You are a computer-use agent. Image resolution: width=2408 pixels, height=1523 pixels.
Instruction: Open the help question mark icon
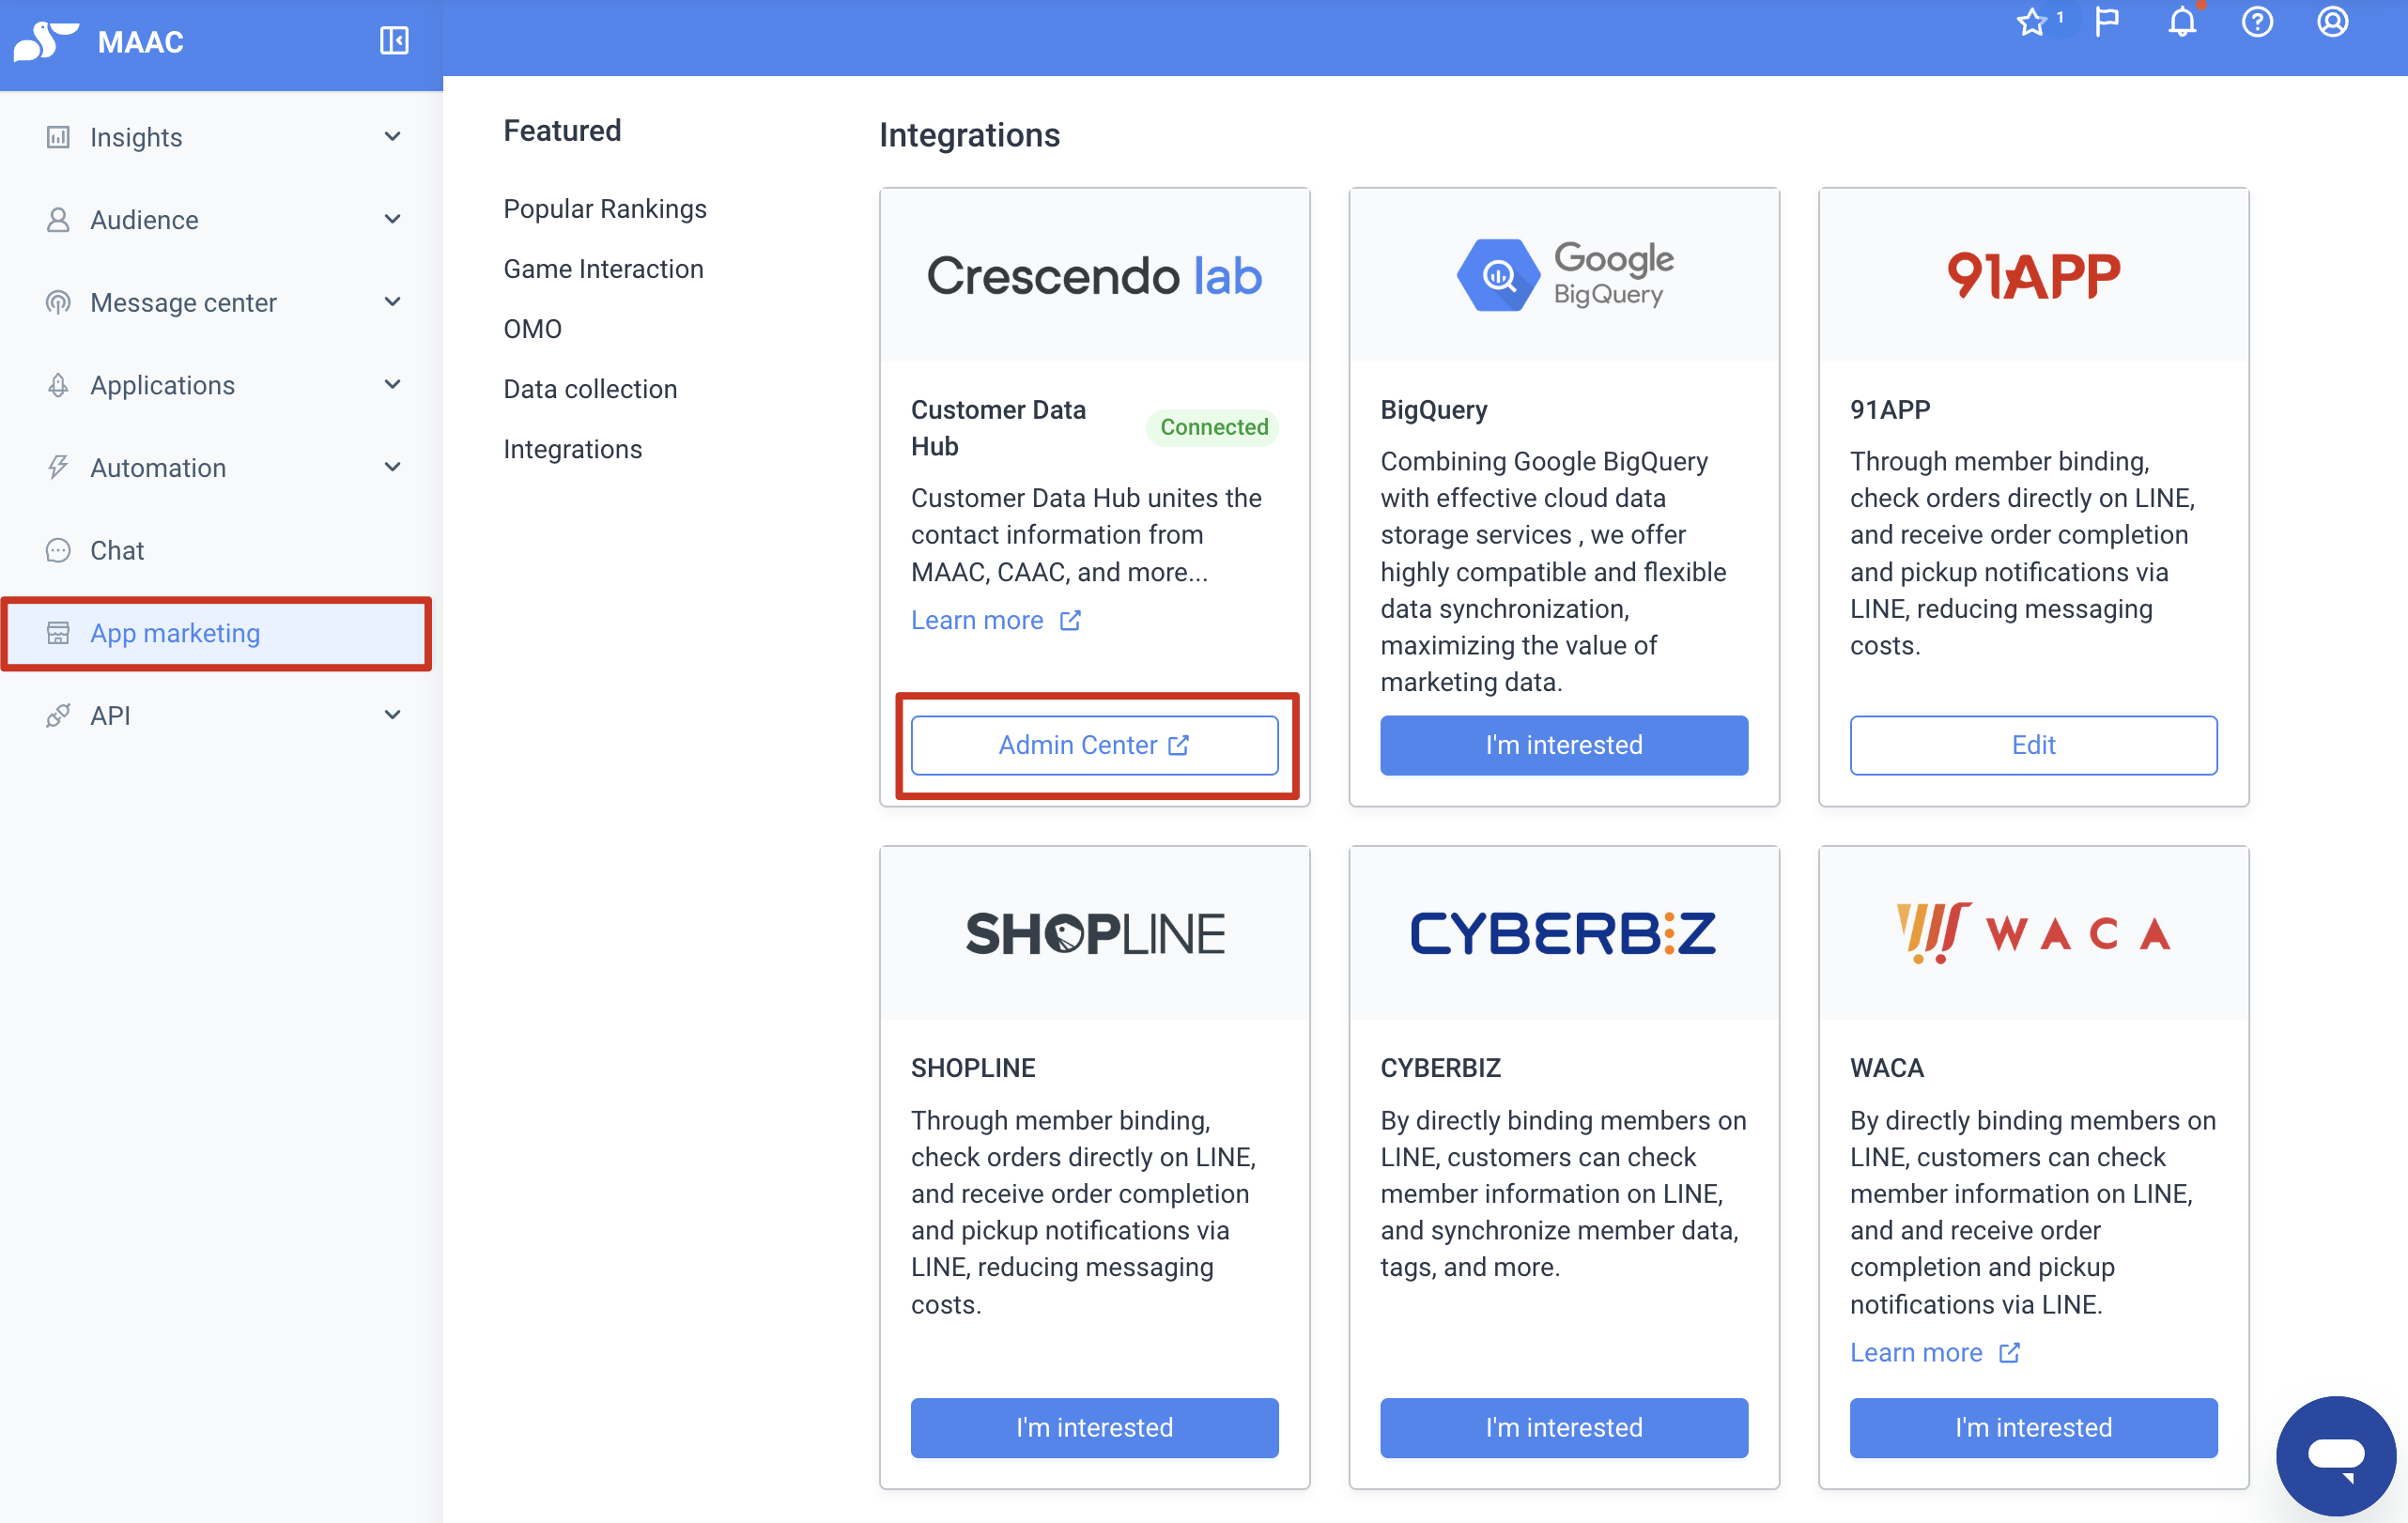pyautogui.click(x=2257, y=22)
